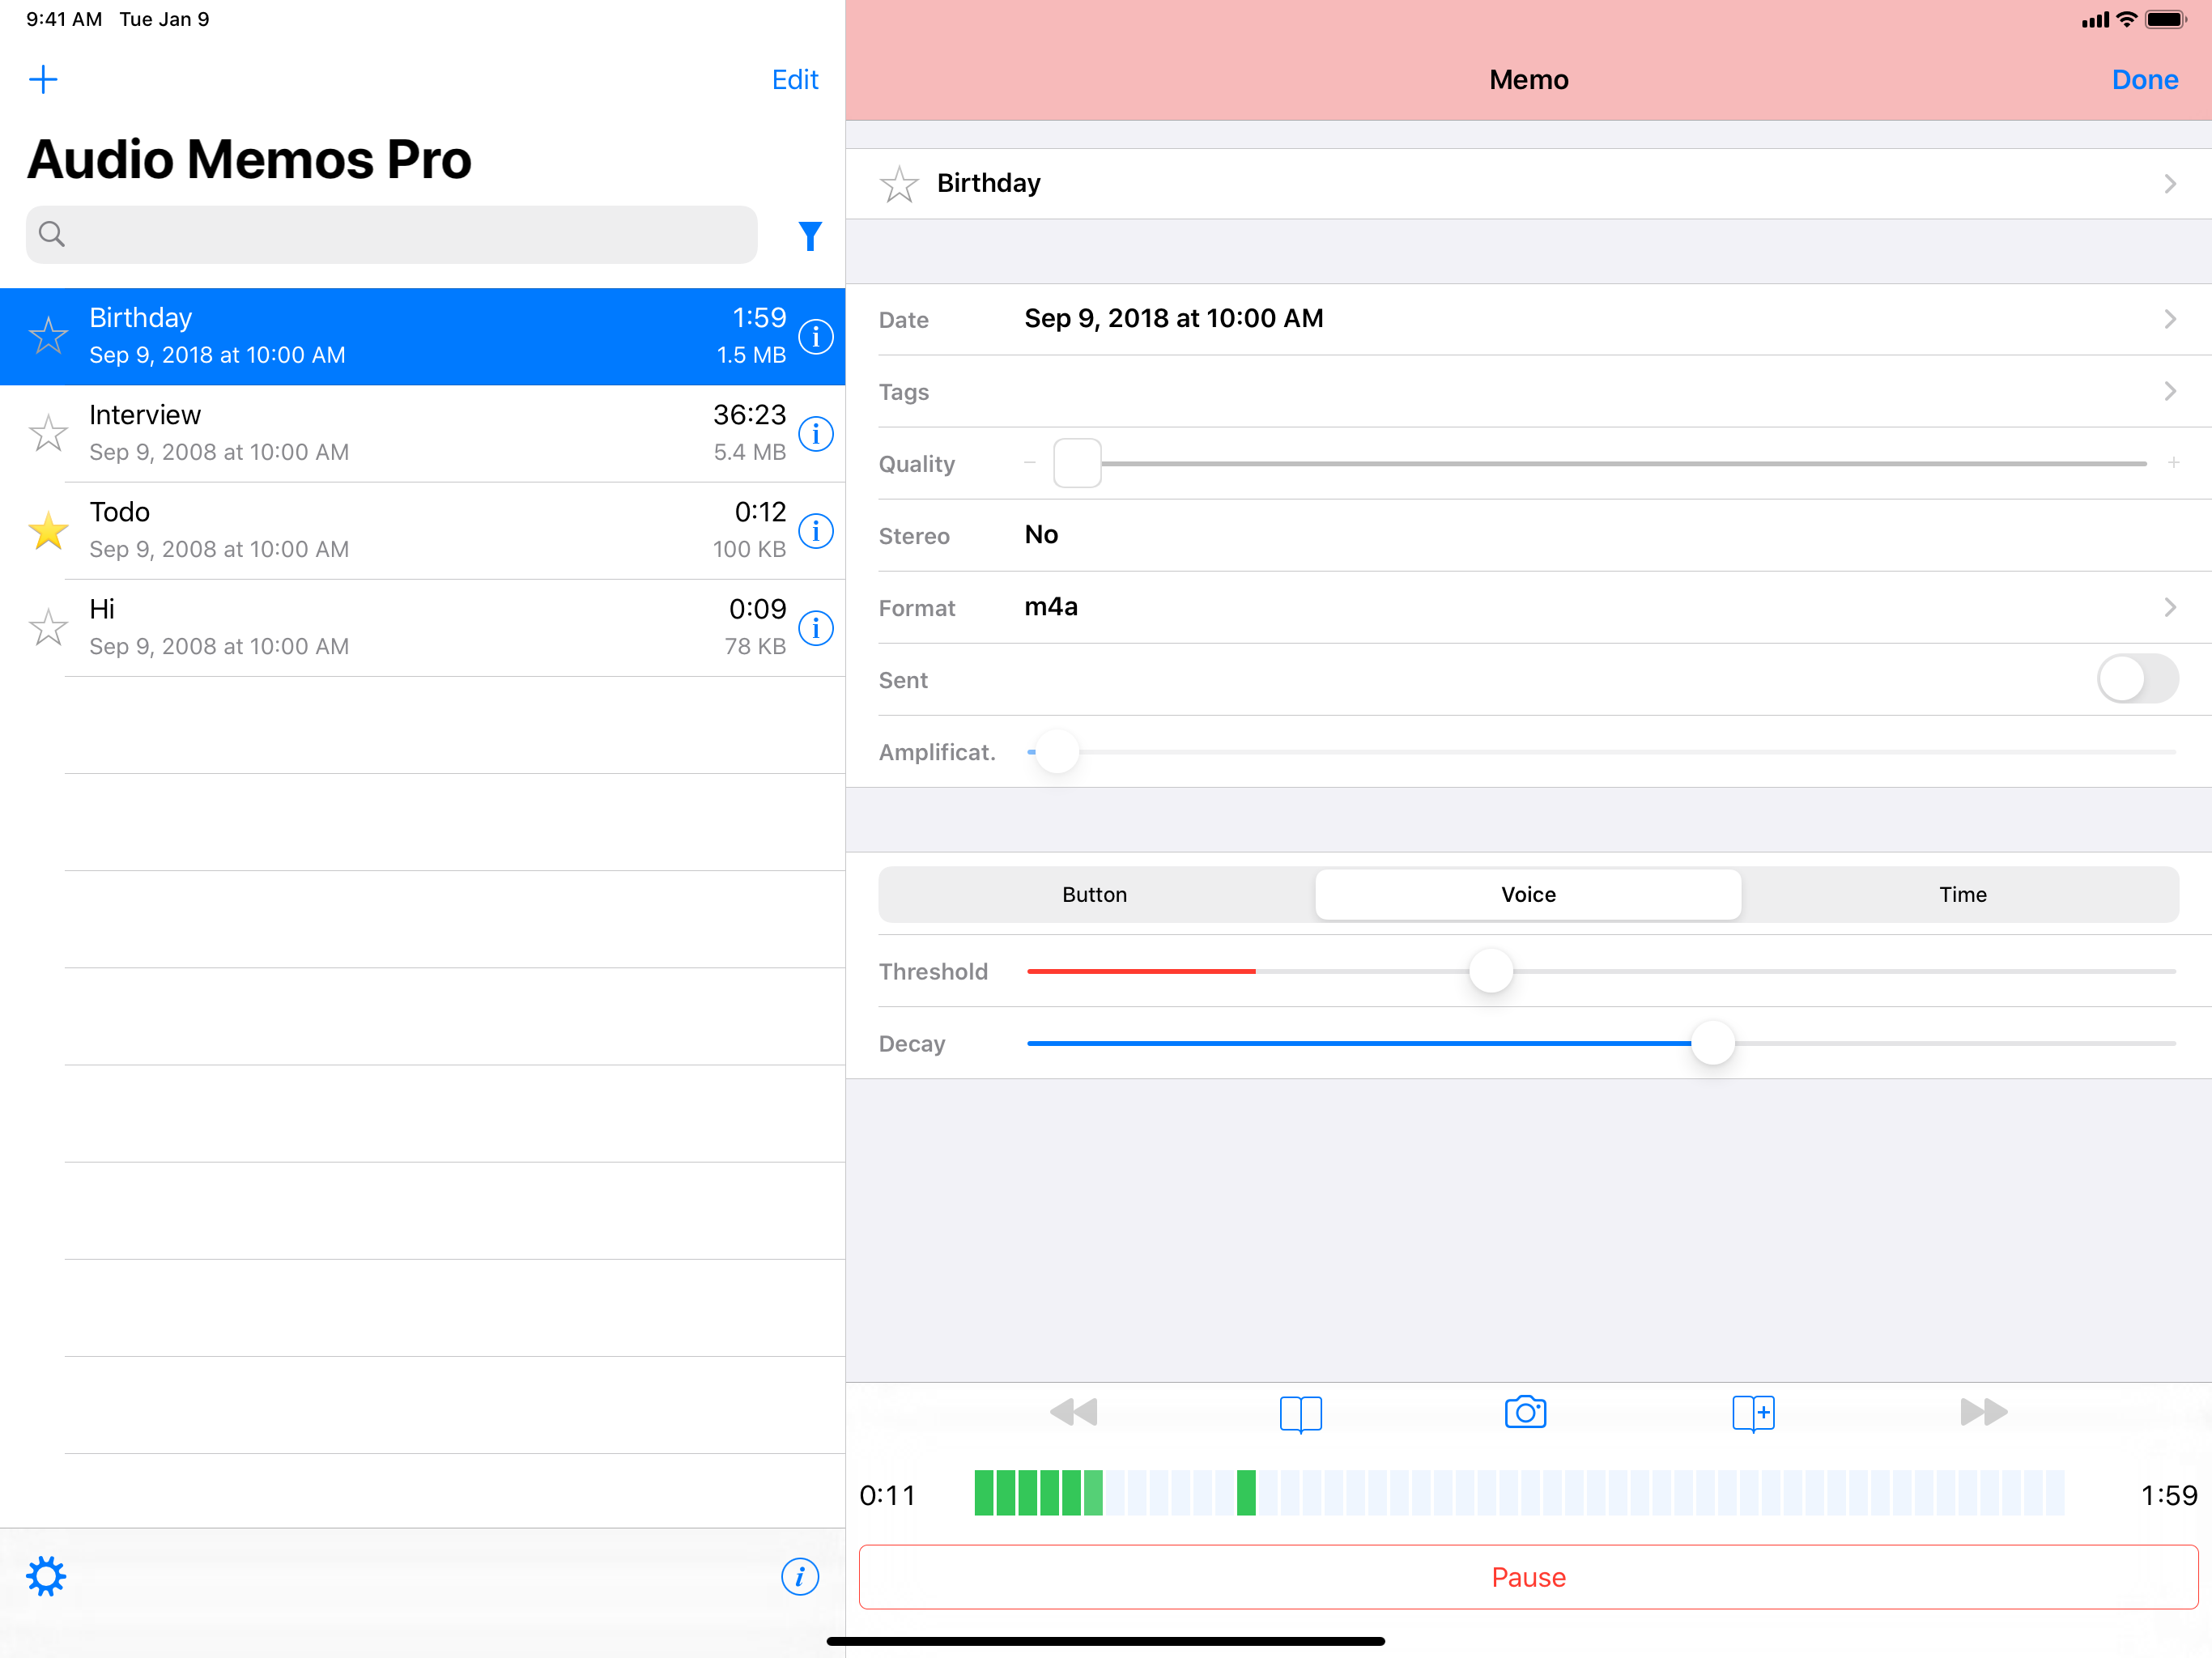Toggle the Sent switch

click(x=2138, y=680)
